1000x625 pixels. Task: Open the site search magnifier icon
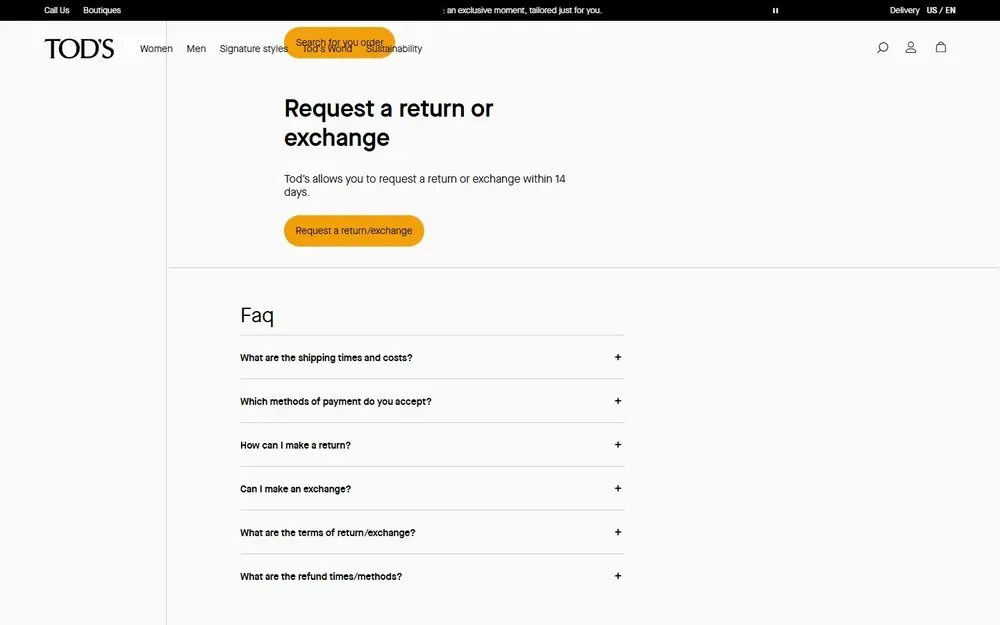coord(882,48)
